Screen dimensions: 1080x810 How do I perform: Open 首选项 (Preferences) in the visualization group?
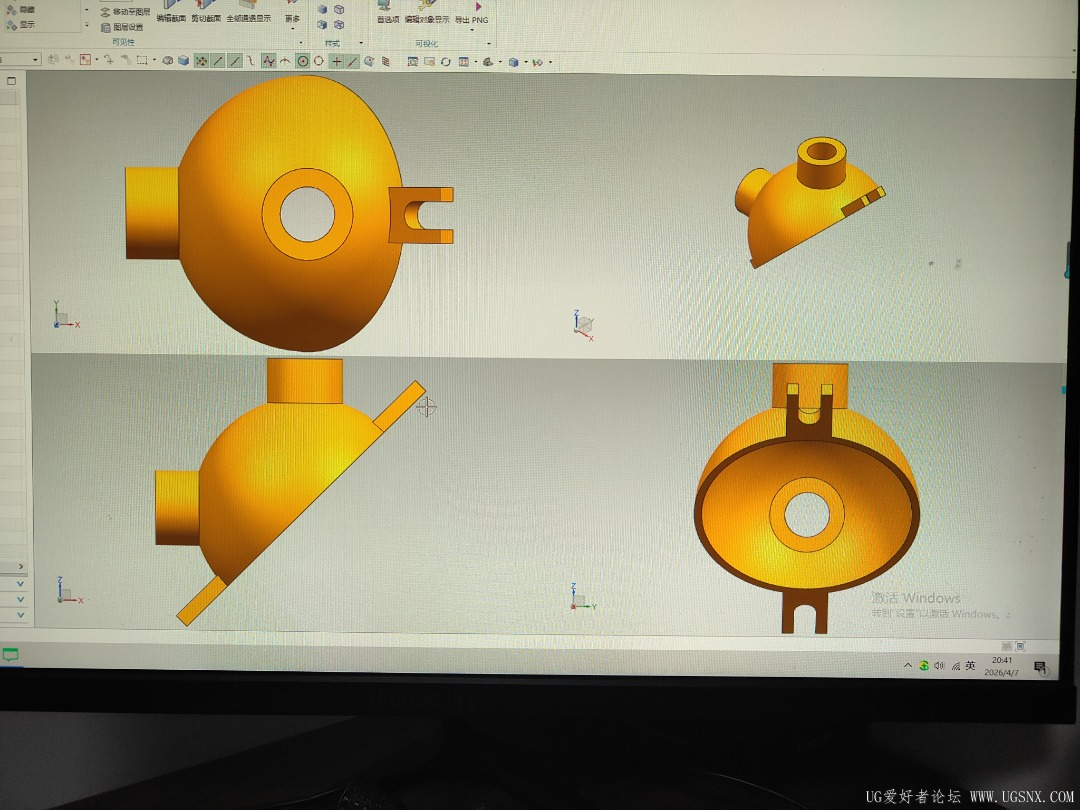(x=388, y=13)
